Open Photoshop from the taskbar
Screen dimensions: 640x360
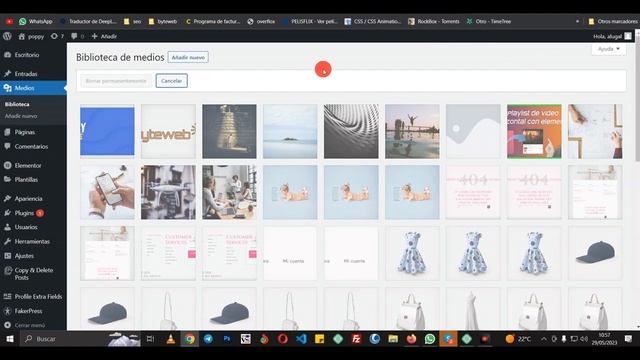pos(227,339)
